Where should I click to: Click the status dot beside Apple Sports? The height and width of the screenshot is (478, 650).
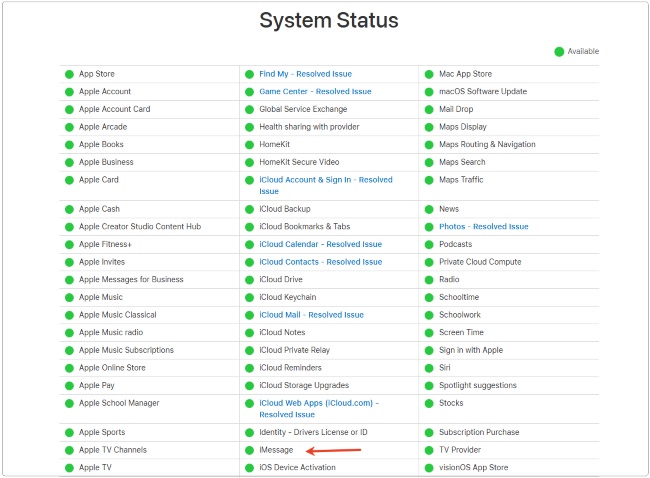click(69, 433)
